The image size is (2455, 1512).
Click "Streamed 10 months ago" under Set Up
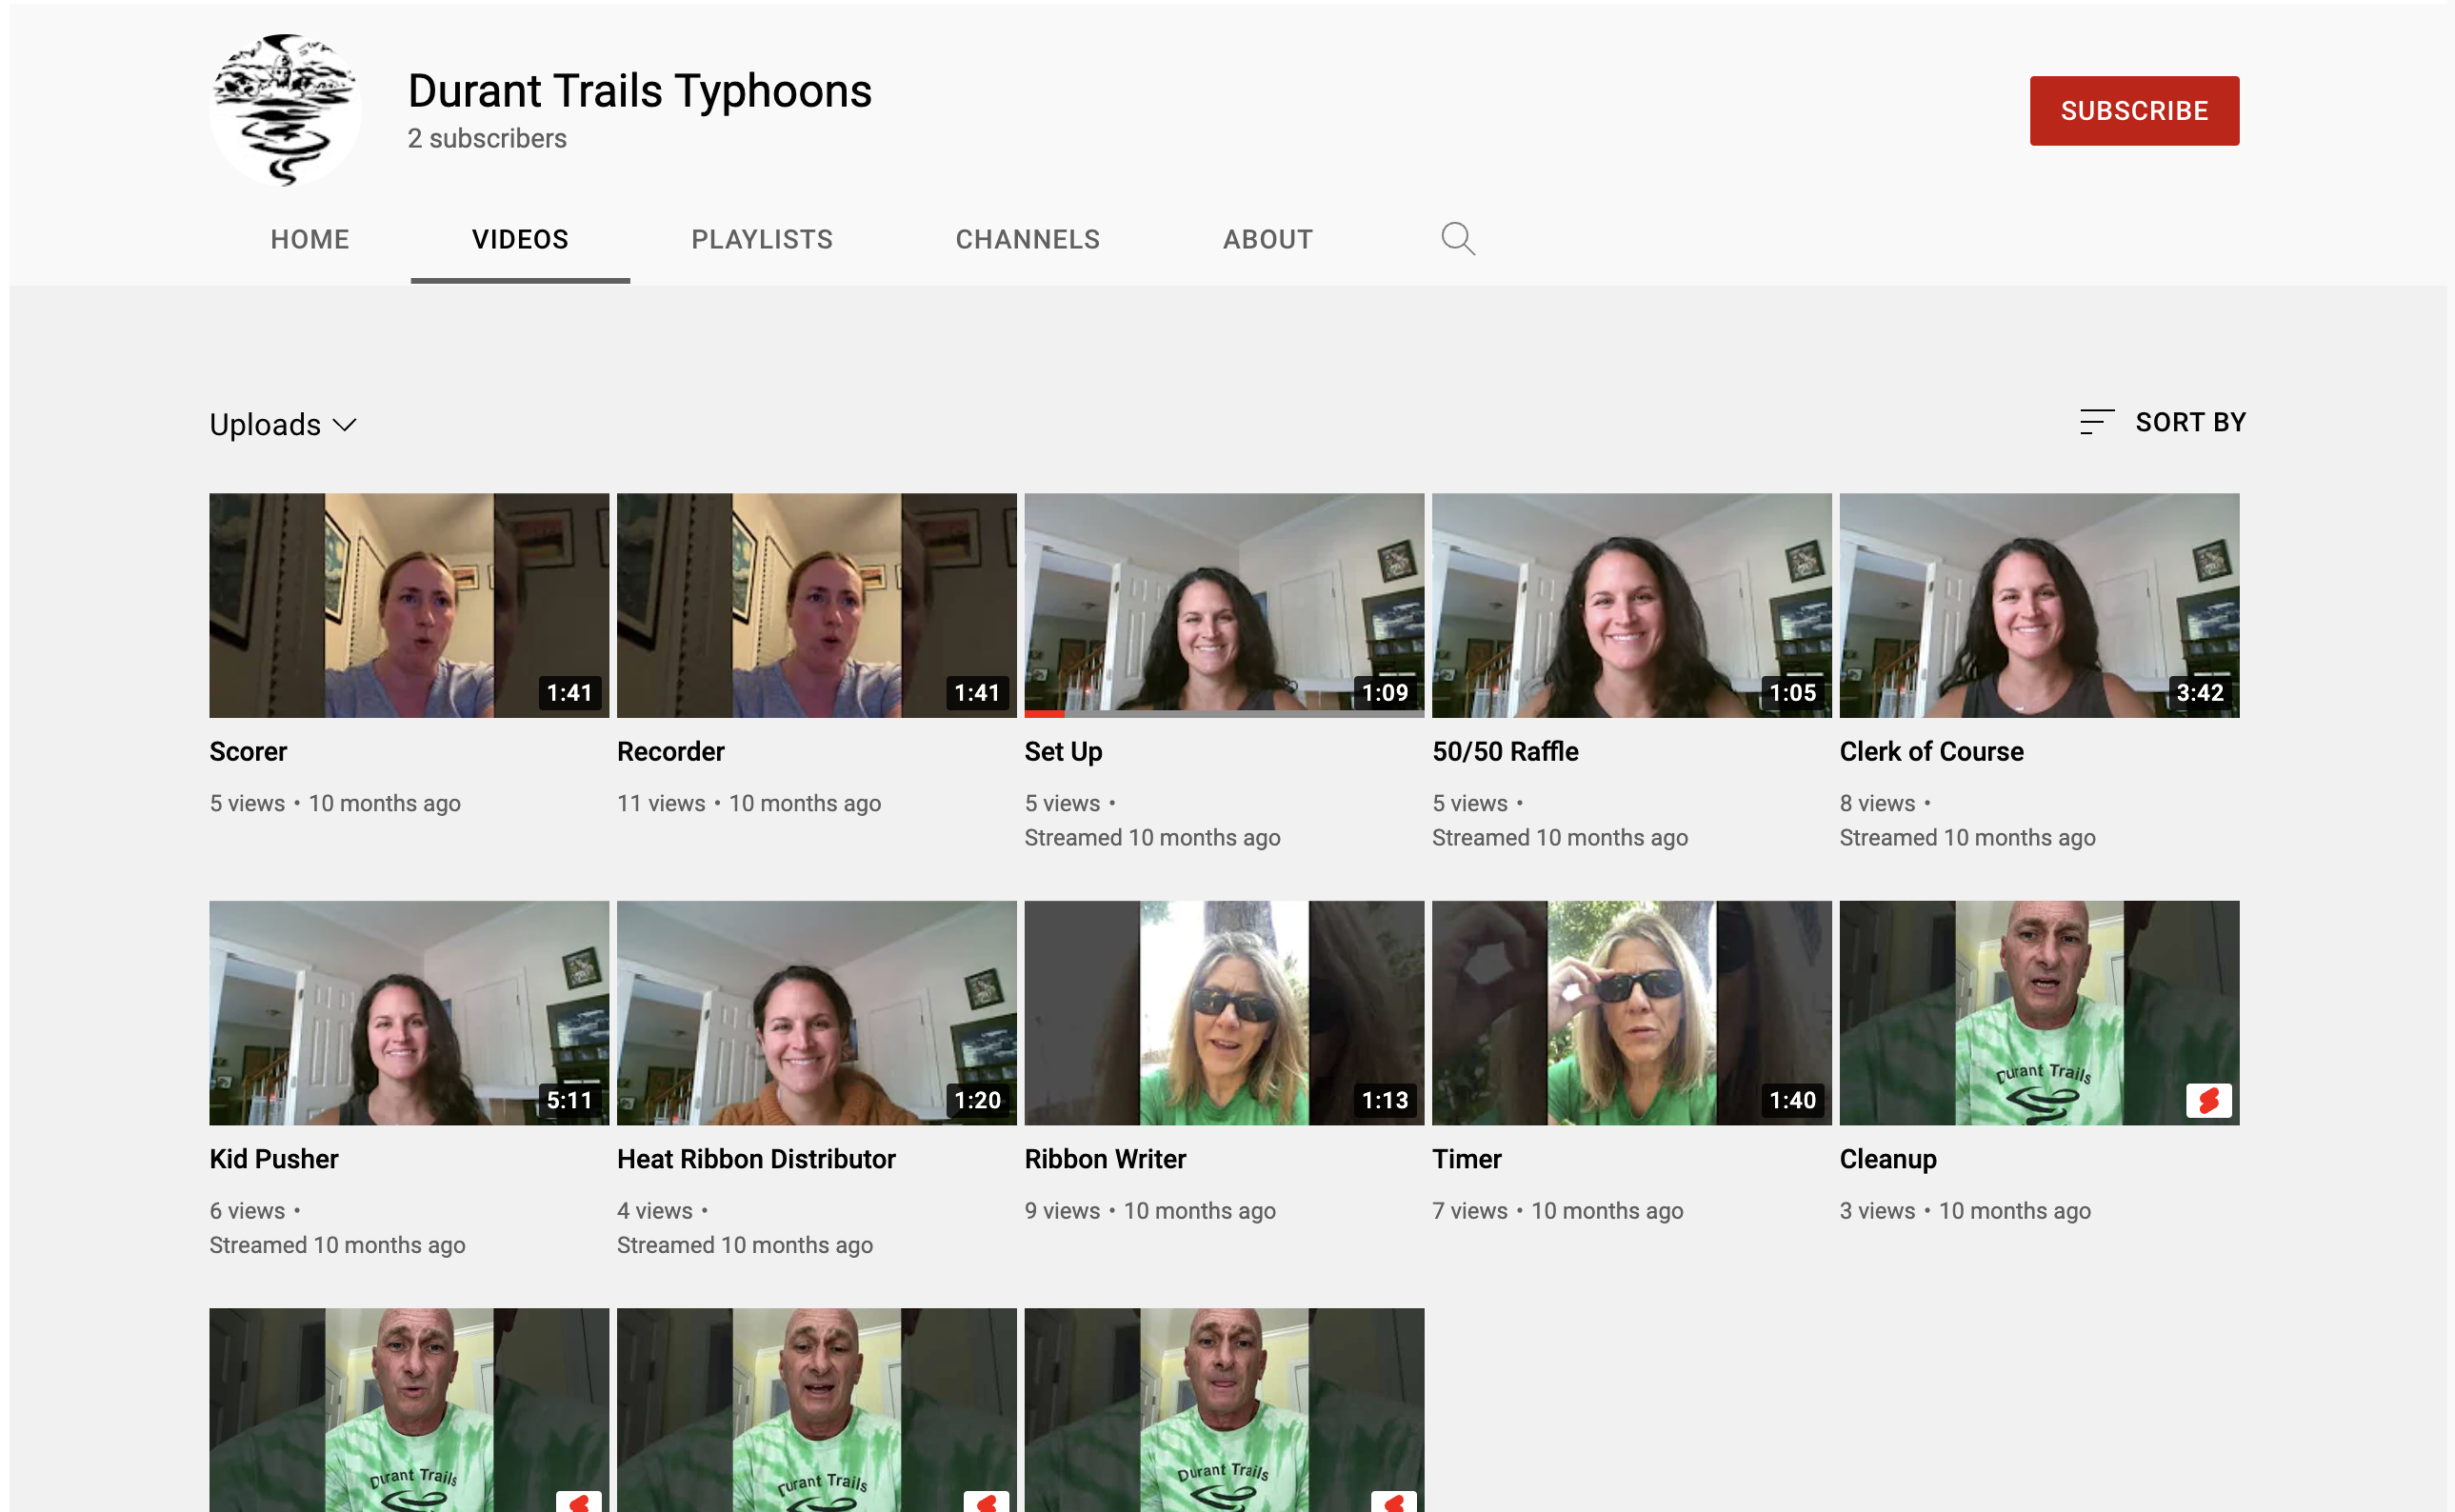tap(1152, 838)
